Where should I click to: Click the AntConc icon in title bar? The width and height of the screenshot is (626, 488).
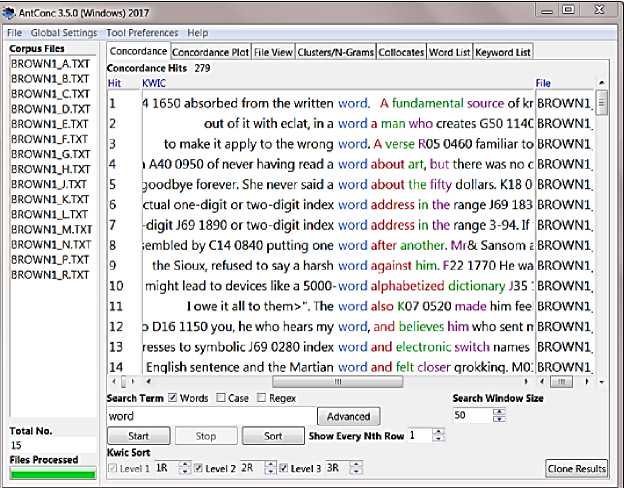pyautogui.click(x=8, y=13)
